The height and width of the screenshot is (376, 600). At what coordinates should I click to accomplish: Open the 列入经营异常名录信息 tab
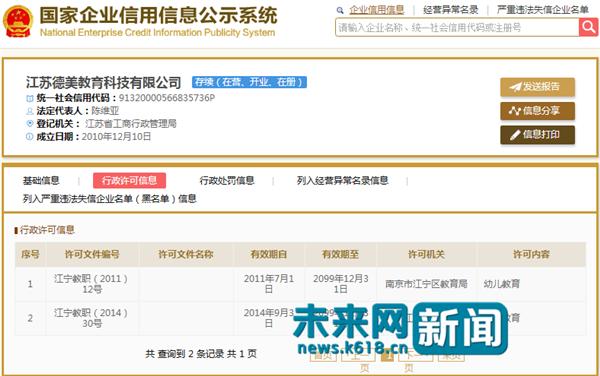coord(342,181)
